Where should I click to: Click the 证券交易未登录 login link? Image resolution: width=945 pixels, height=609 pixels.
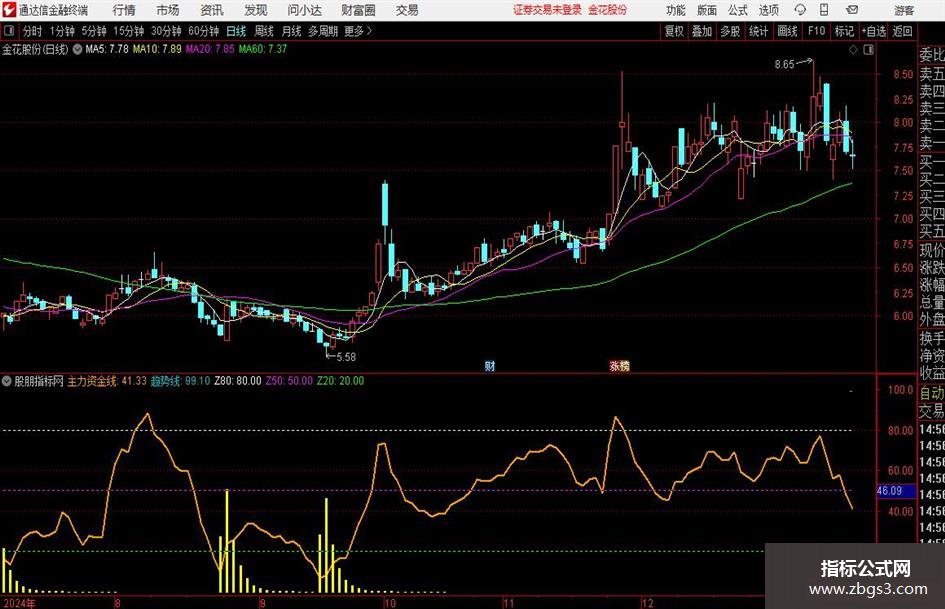coord(547,10)
